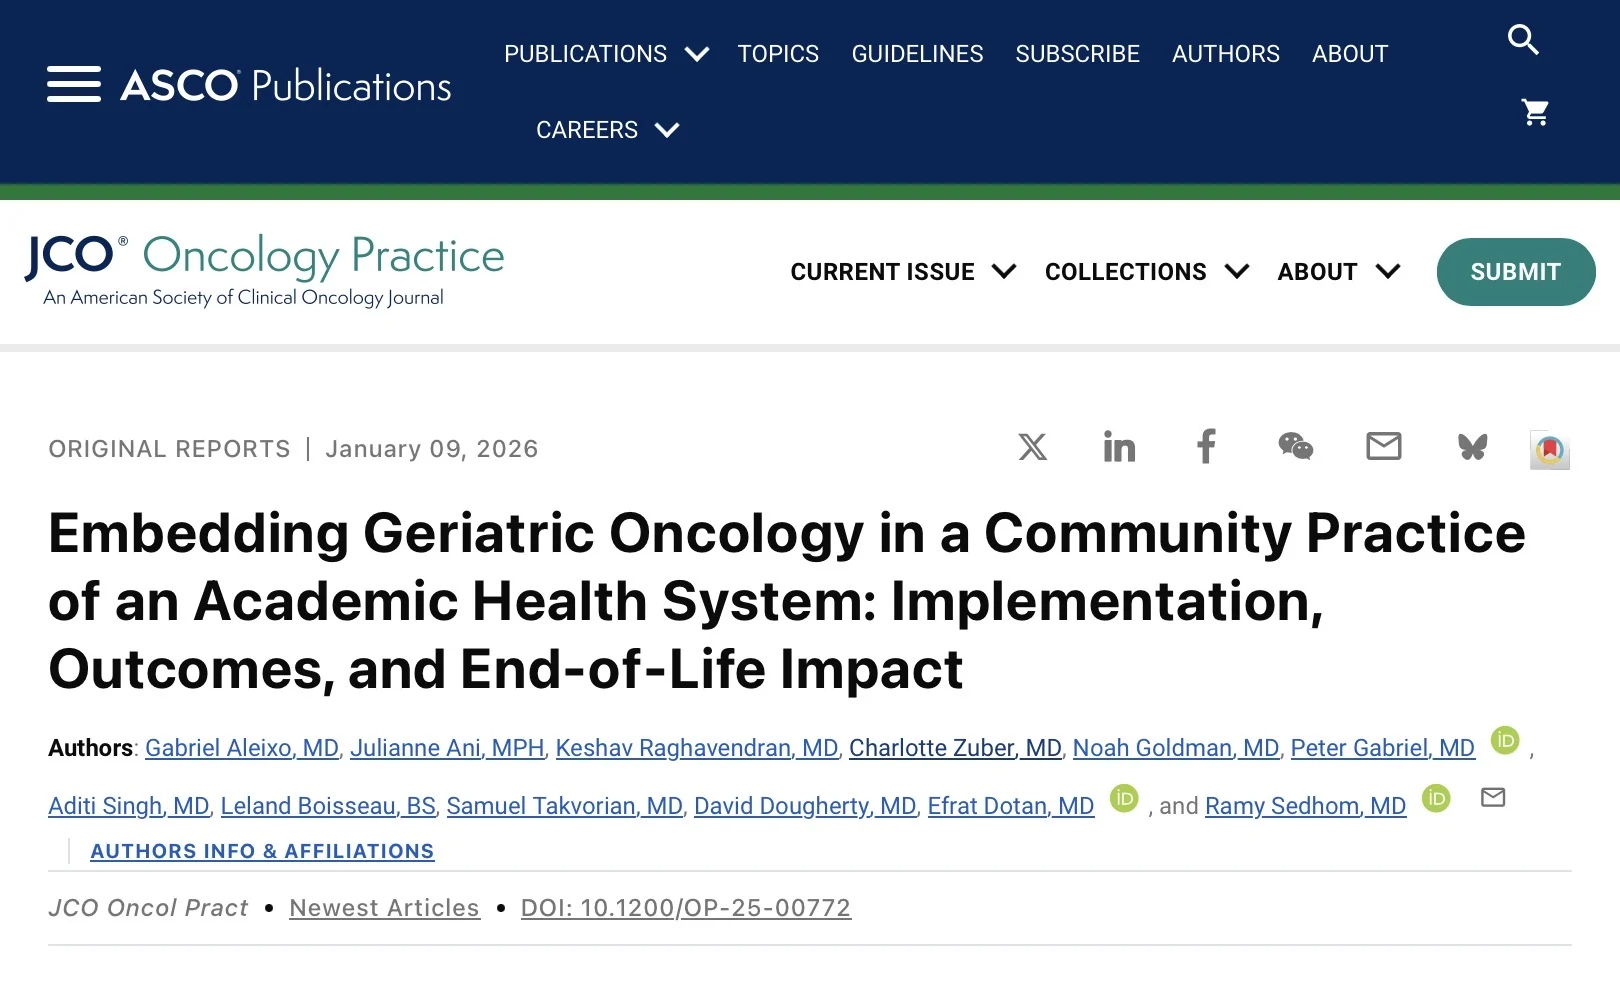Email corresponding author Ramy Sedhom
1620x990 pixels.
click(x=1492, y=798)
